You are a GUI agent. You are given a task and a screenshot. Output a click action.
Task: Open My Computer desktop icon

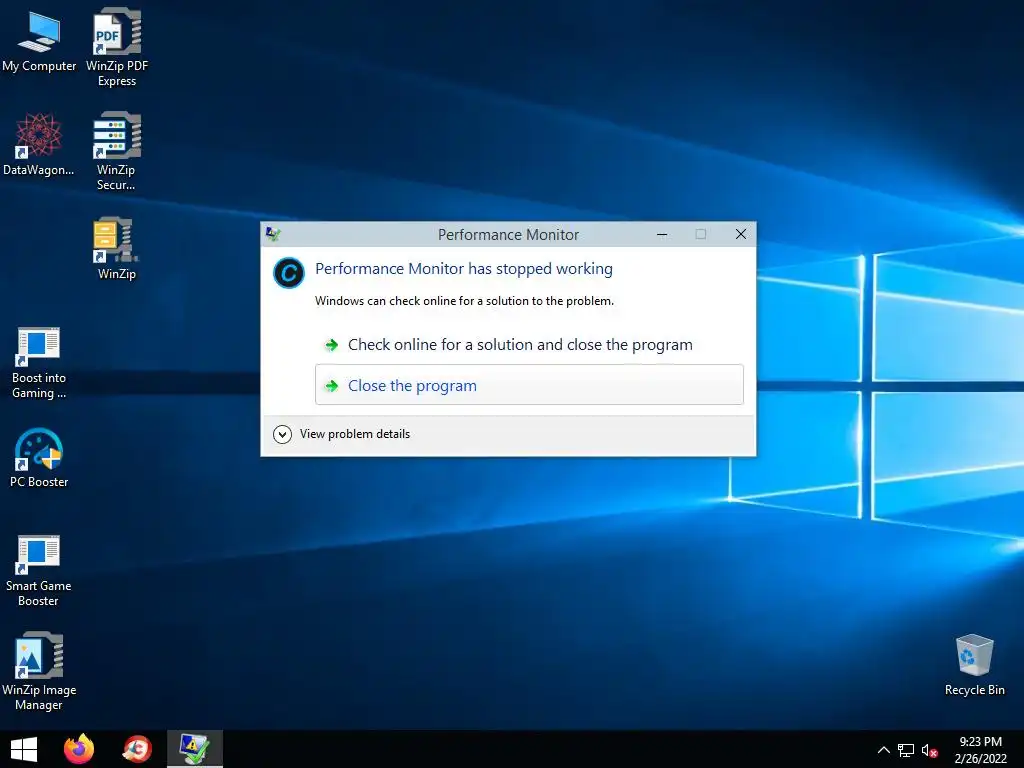(39, 42)
